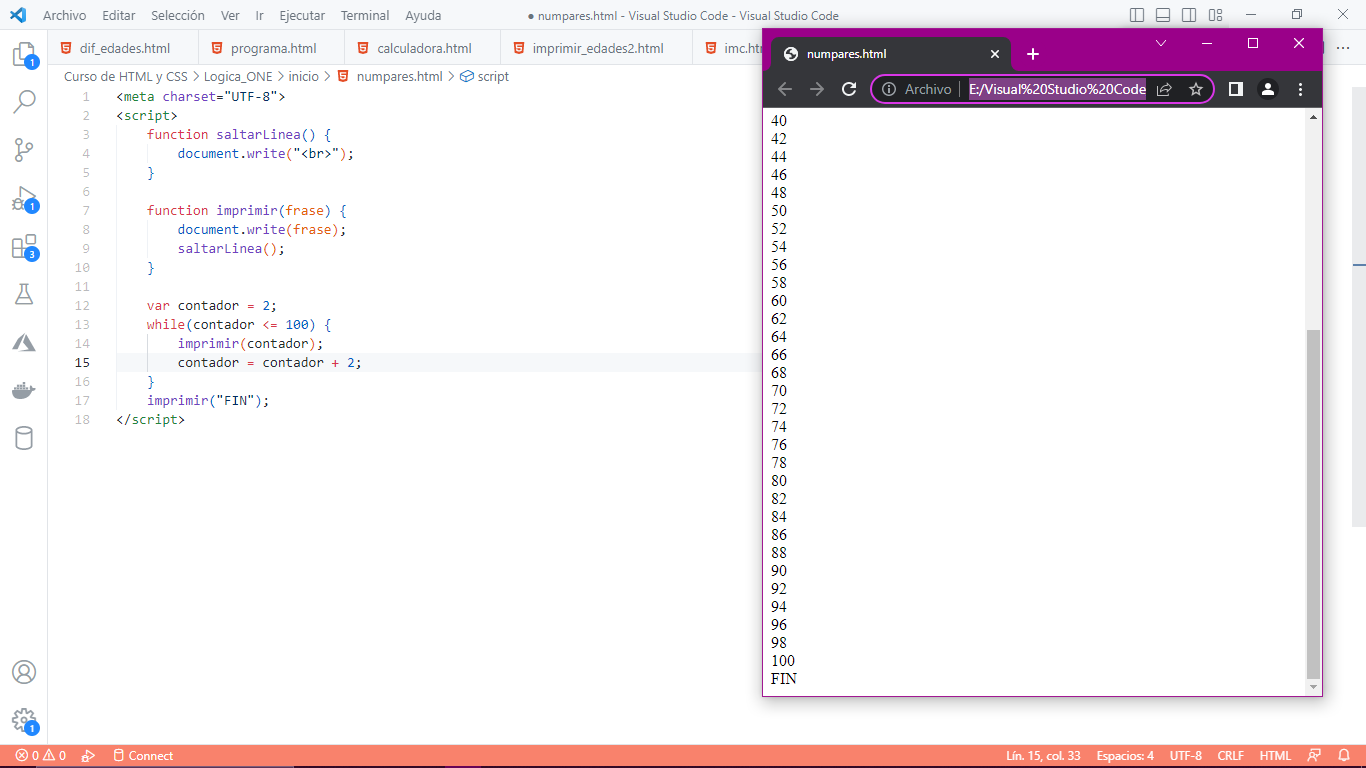This screenshot has width=1366, height=768.
Task: Open the Accounts menu icon
Action: tap(24, 672)
